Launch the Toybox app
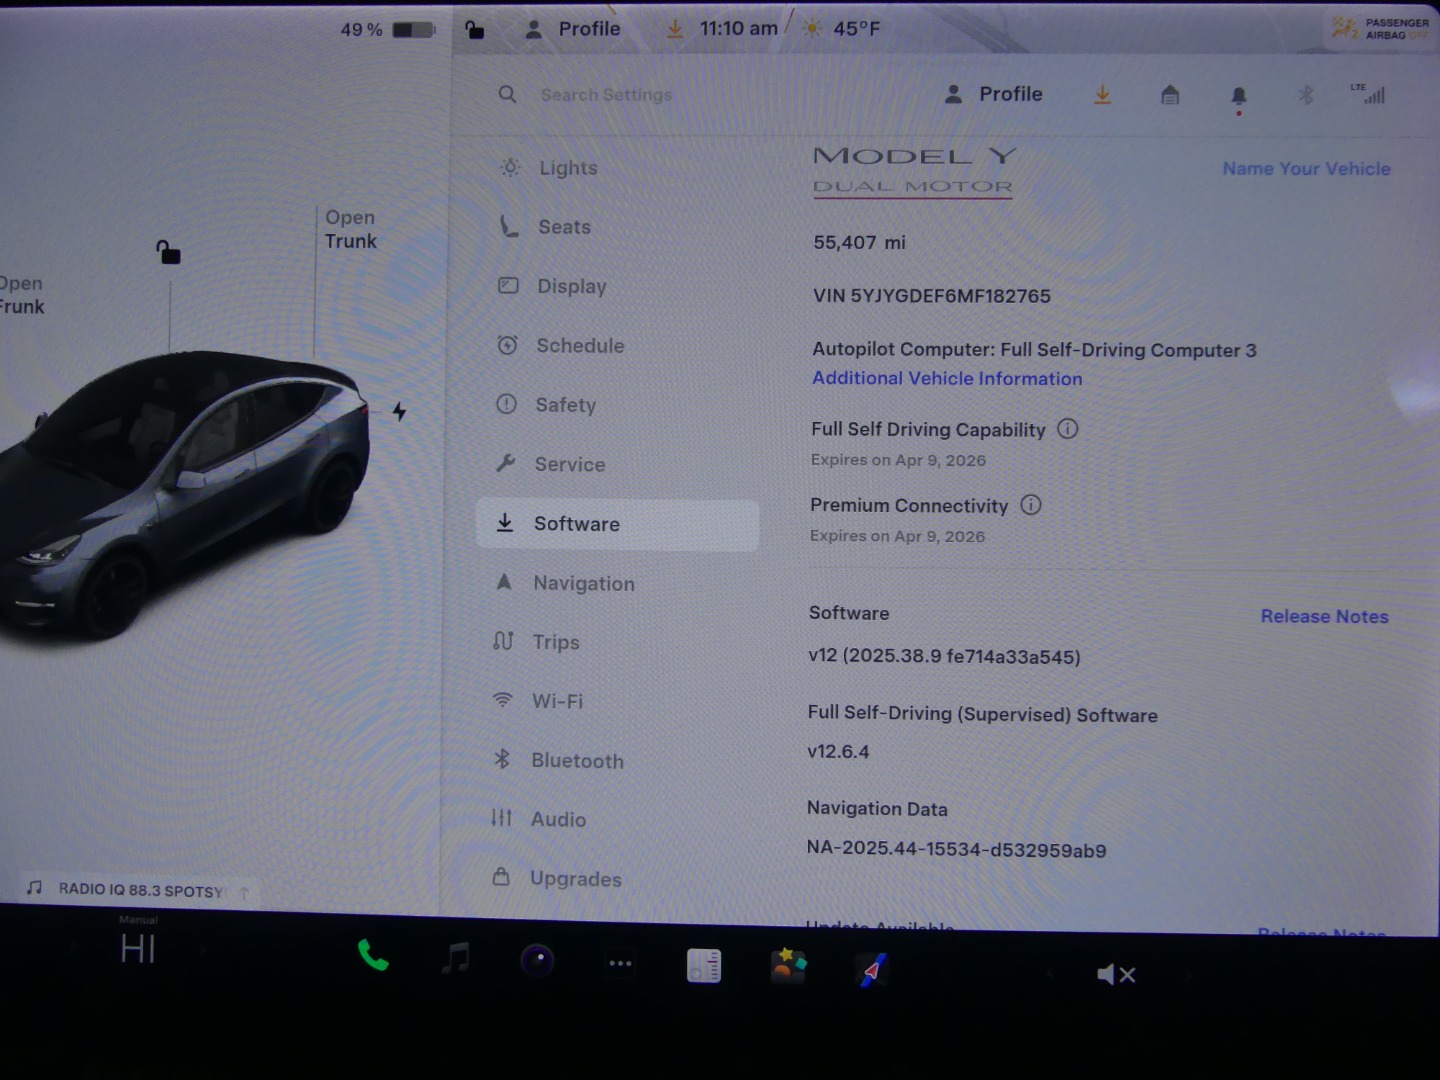Image resolution: width=1440 pixels, height=1080 pixels. click(x=788, y=966)
